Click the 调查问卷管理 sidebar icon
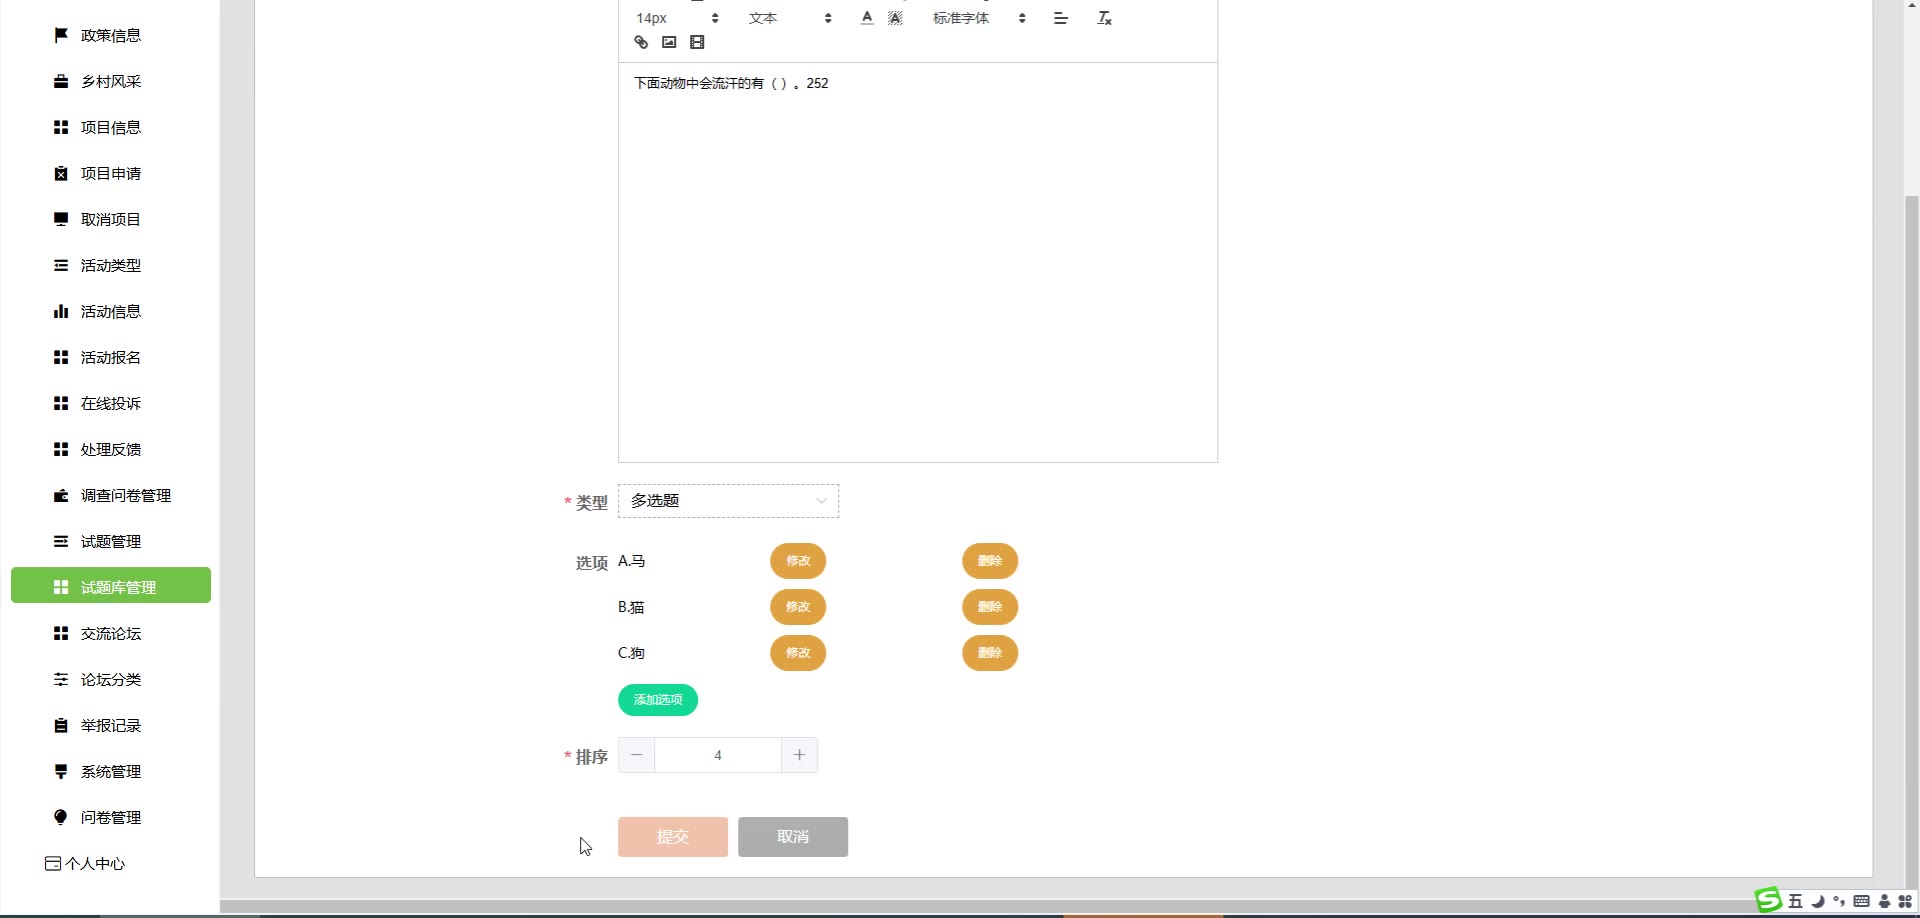Screen dimensions: 1920x918 61,495
